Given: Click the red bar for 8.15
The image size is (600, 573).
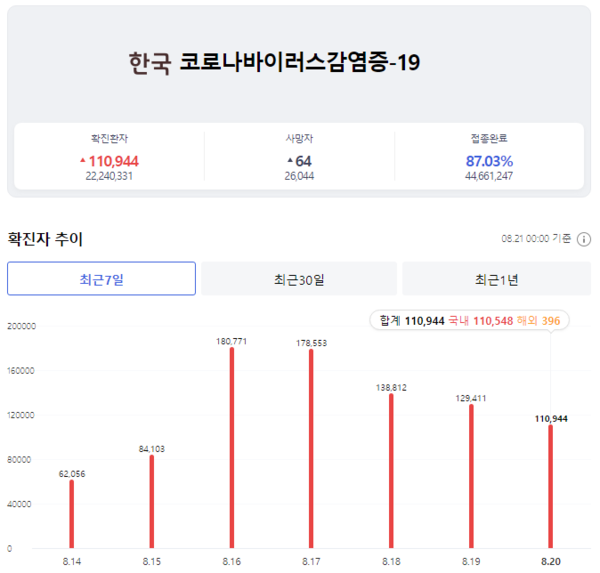Looking at the screenshot, I should click(152, 501).
